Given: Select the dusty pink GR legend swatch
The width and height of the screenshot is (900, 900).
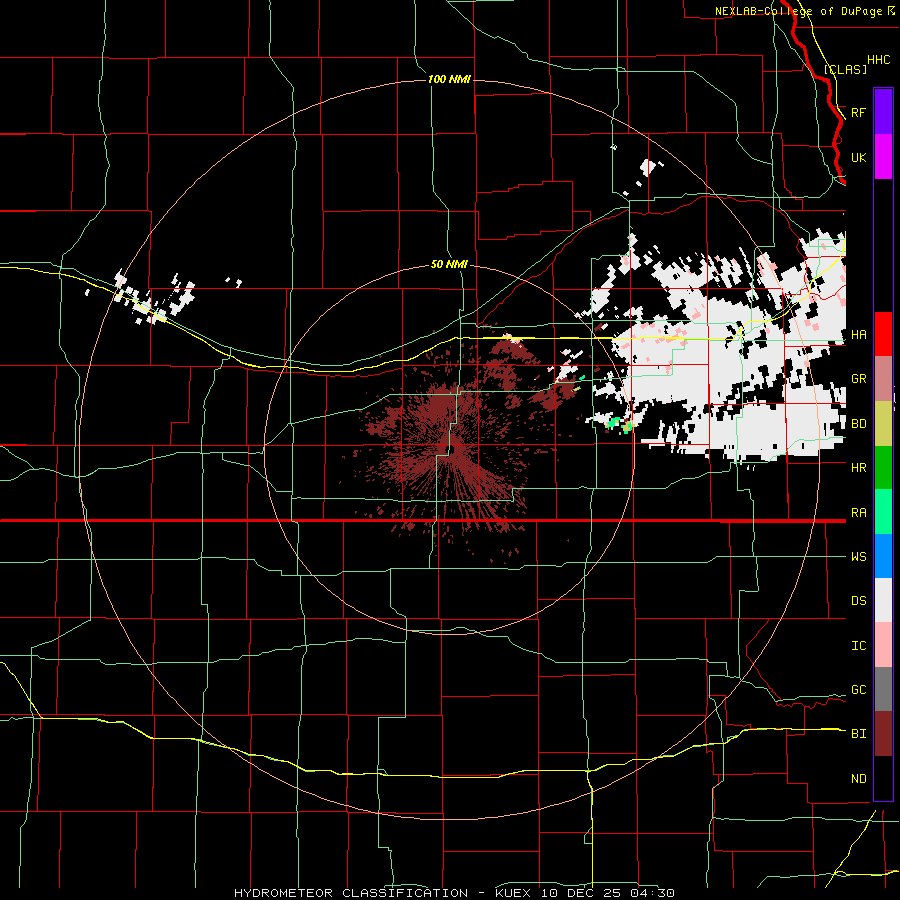Looking at the screenshot, I should tap(883, 379).
